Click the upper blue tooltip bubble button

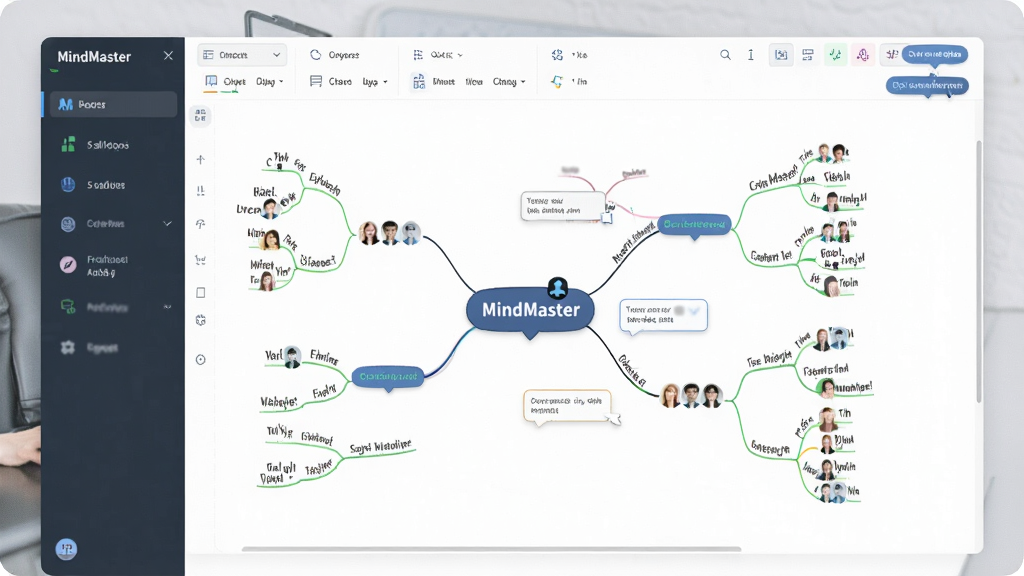coord(935,54)
